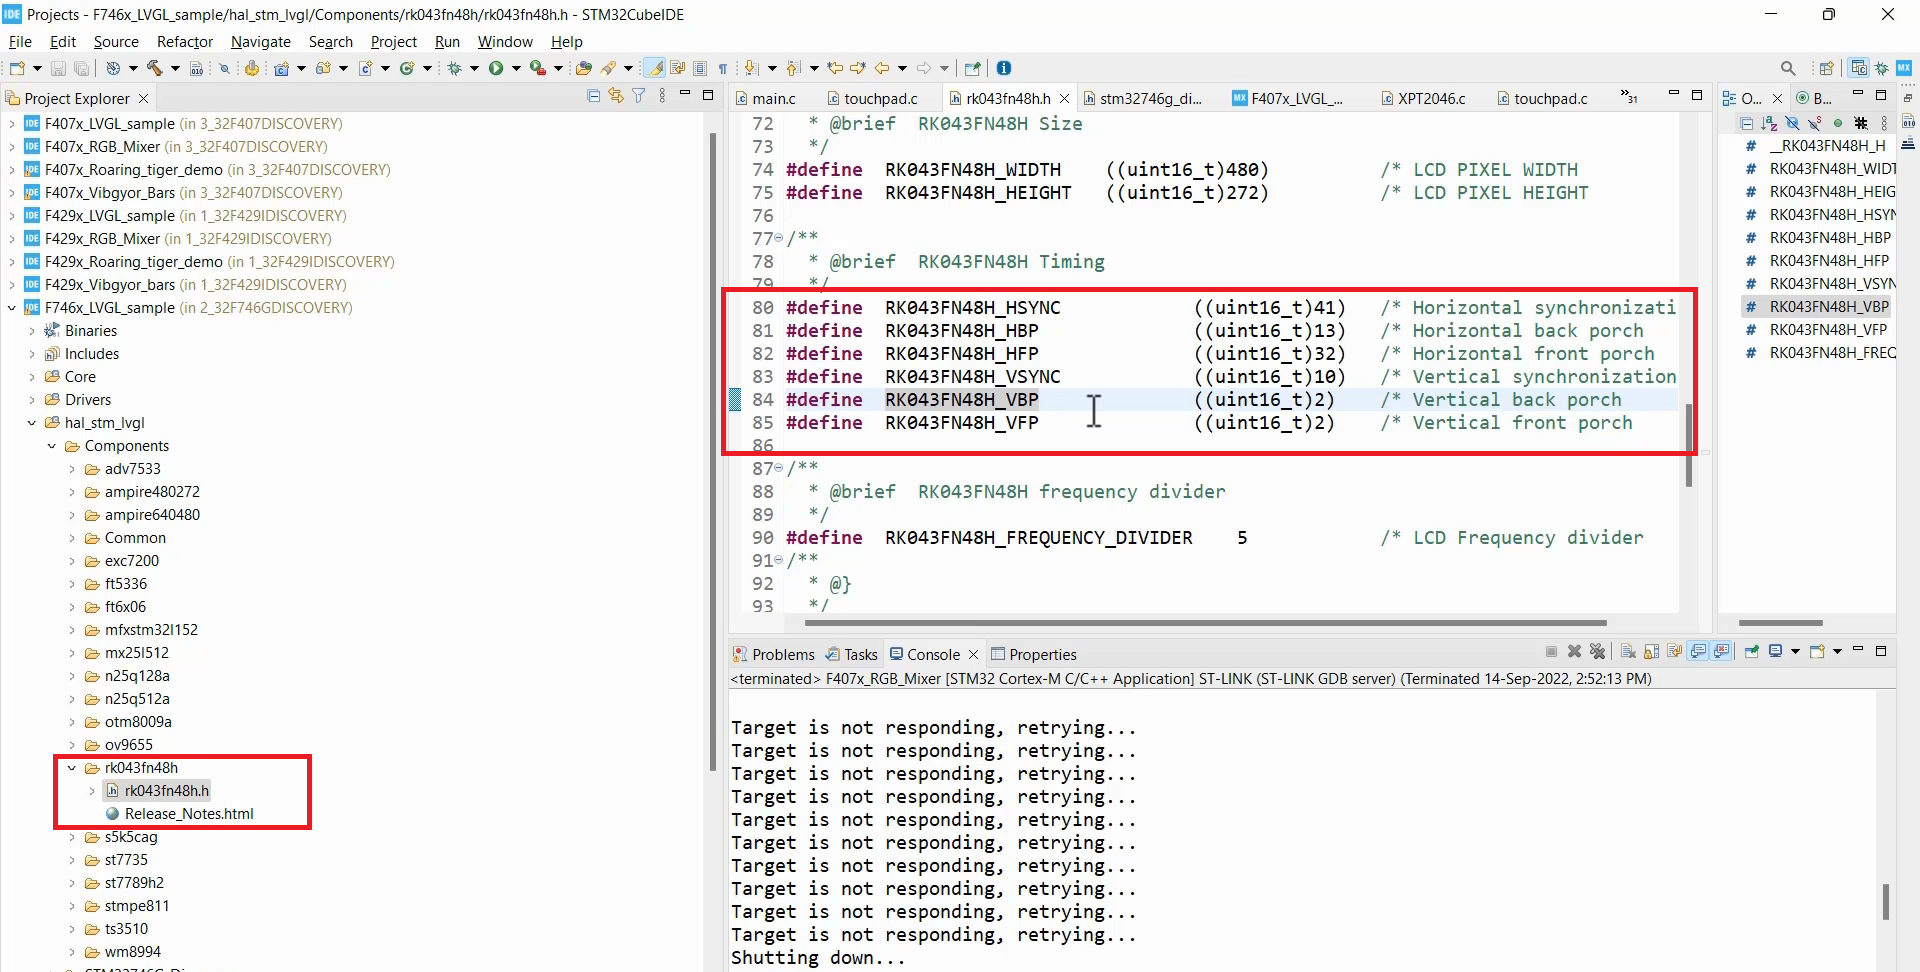Collapse the Components folder
Image resolution: width=1920 pixels, height=972 pixels.
click(52, 446)
